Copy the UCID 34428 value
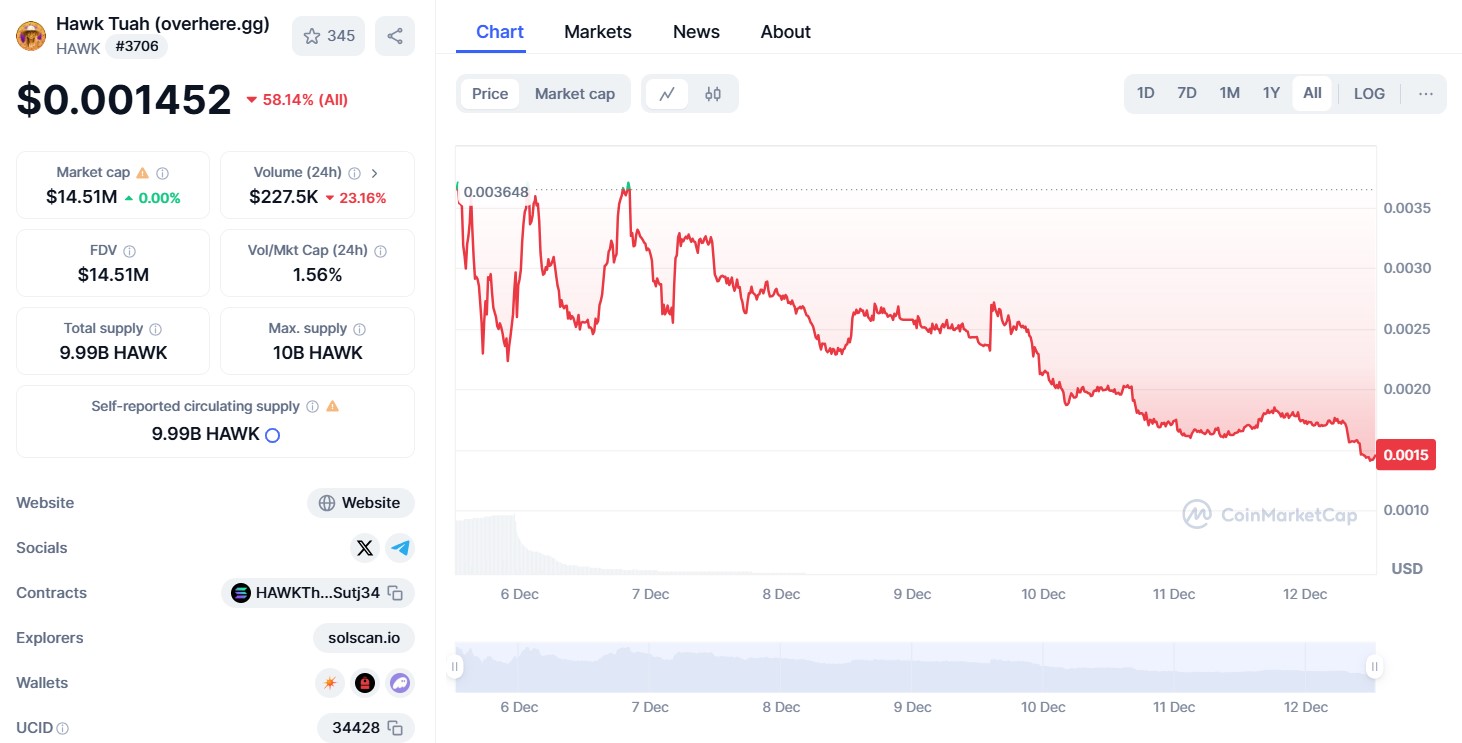The image size is (1462, 743). pyautogui.click(x=395, y=728)
